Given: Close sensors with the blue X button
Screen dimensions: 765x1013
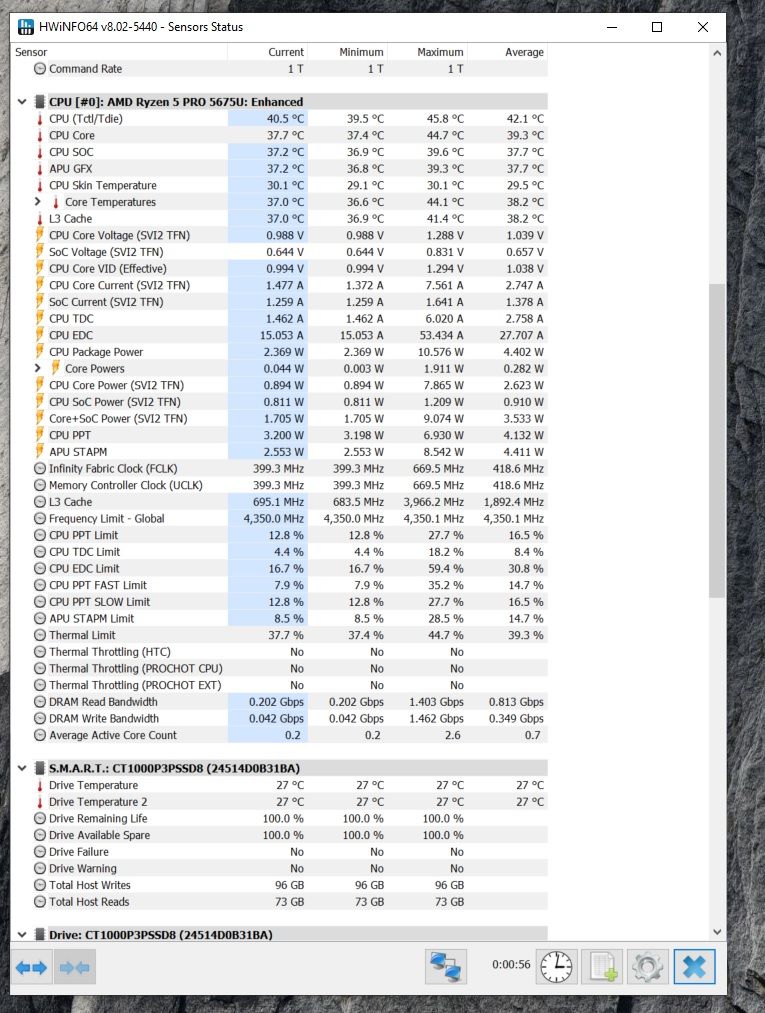Looking at the screenshot, I should [694, 967].
